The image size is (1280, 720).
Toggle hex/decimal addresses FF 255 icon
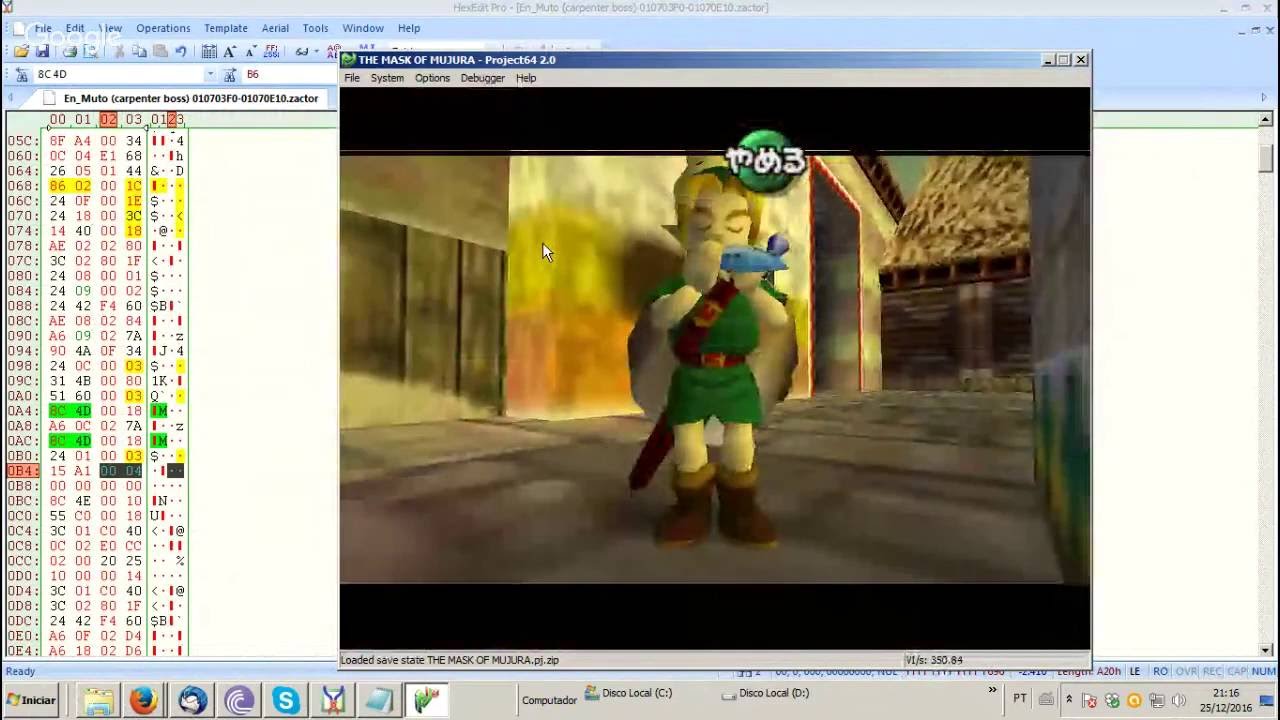(272, 51)
